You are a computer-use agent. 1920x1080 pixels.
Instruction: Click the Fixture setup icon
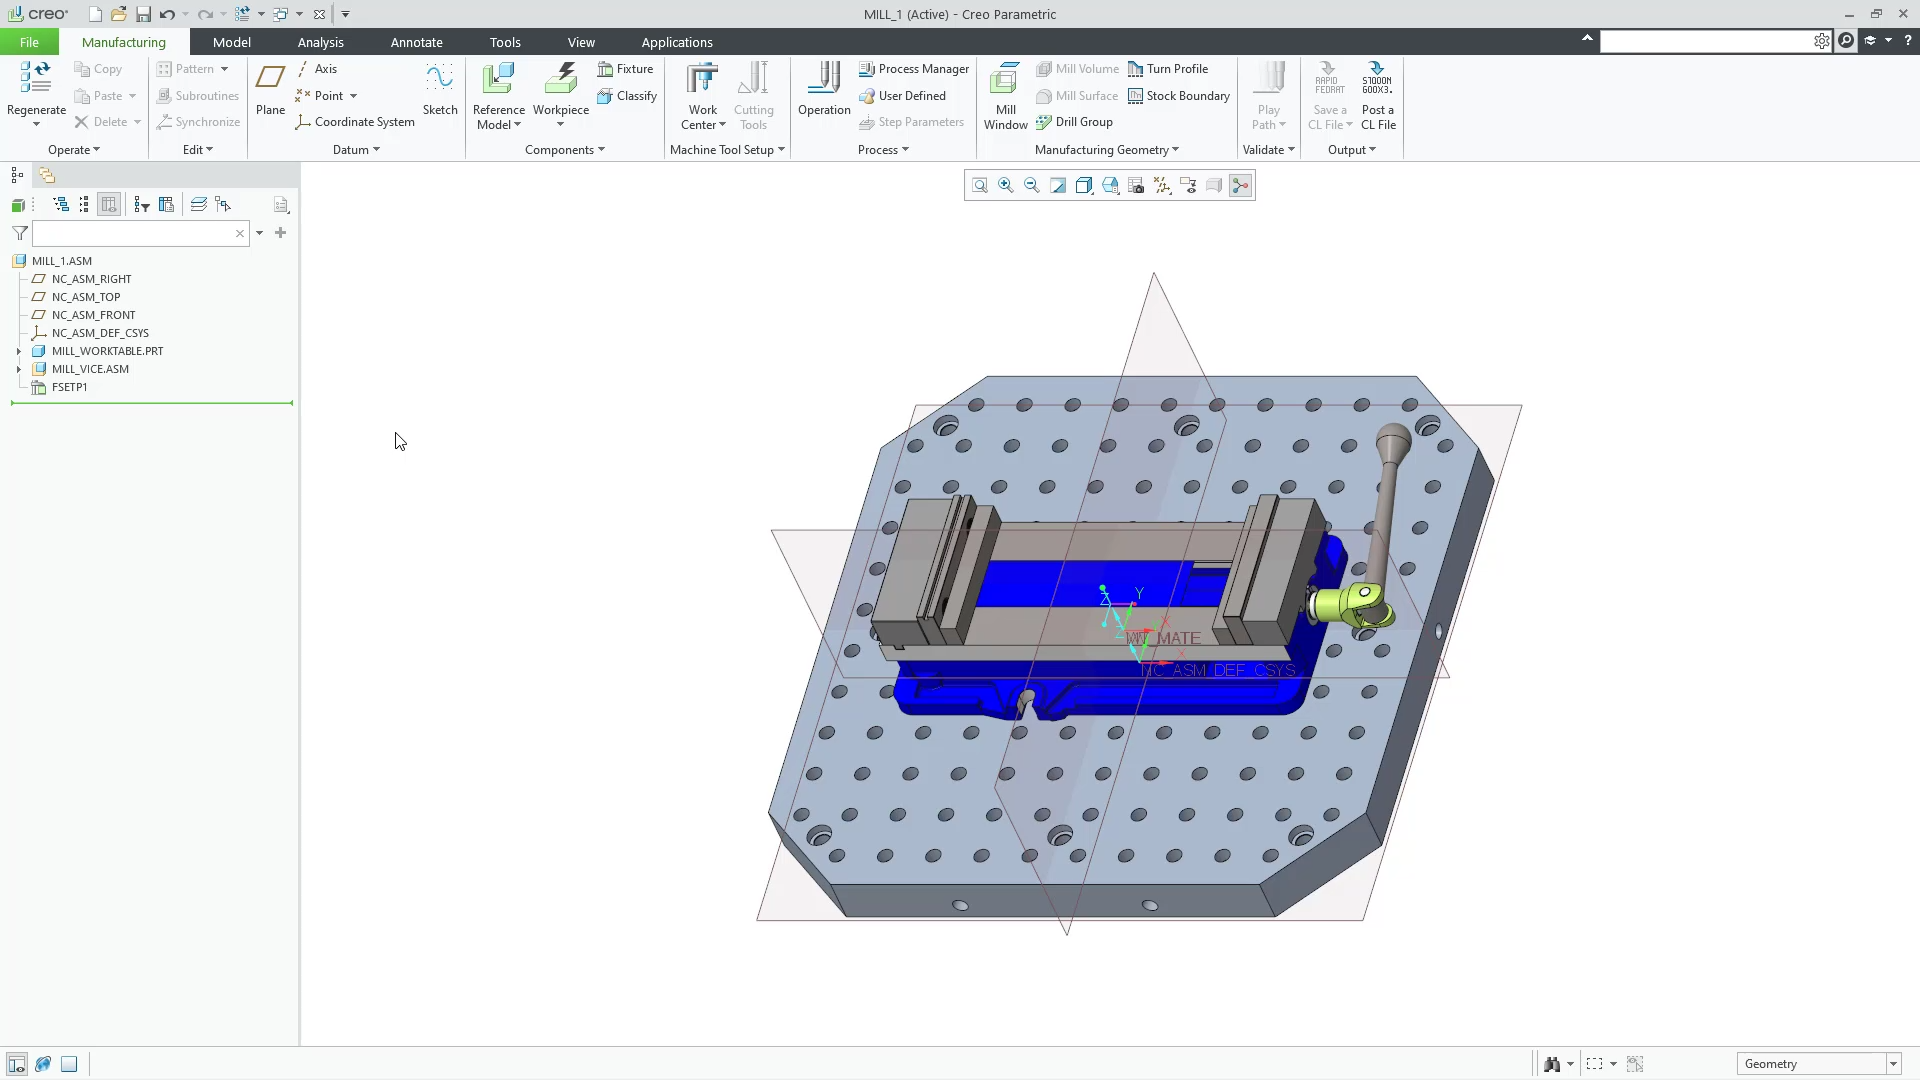(605, 69)
